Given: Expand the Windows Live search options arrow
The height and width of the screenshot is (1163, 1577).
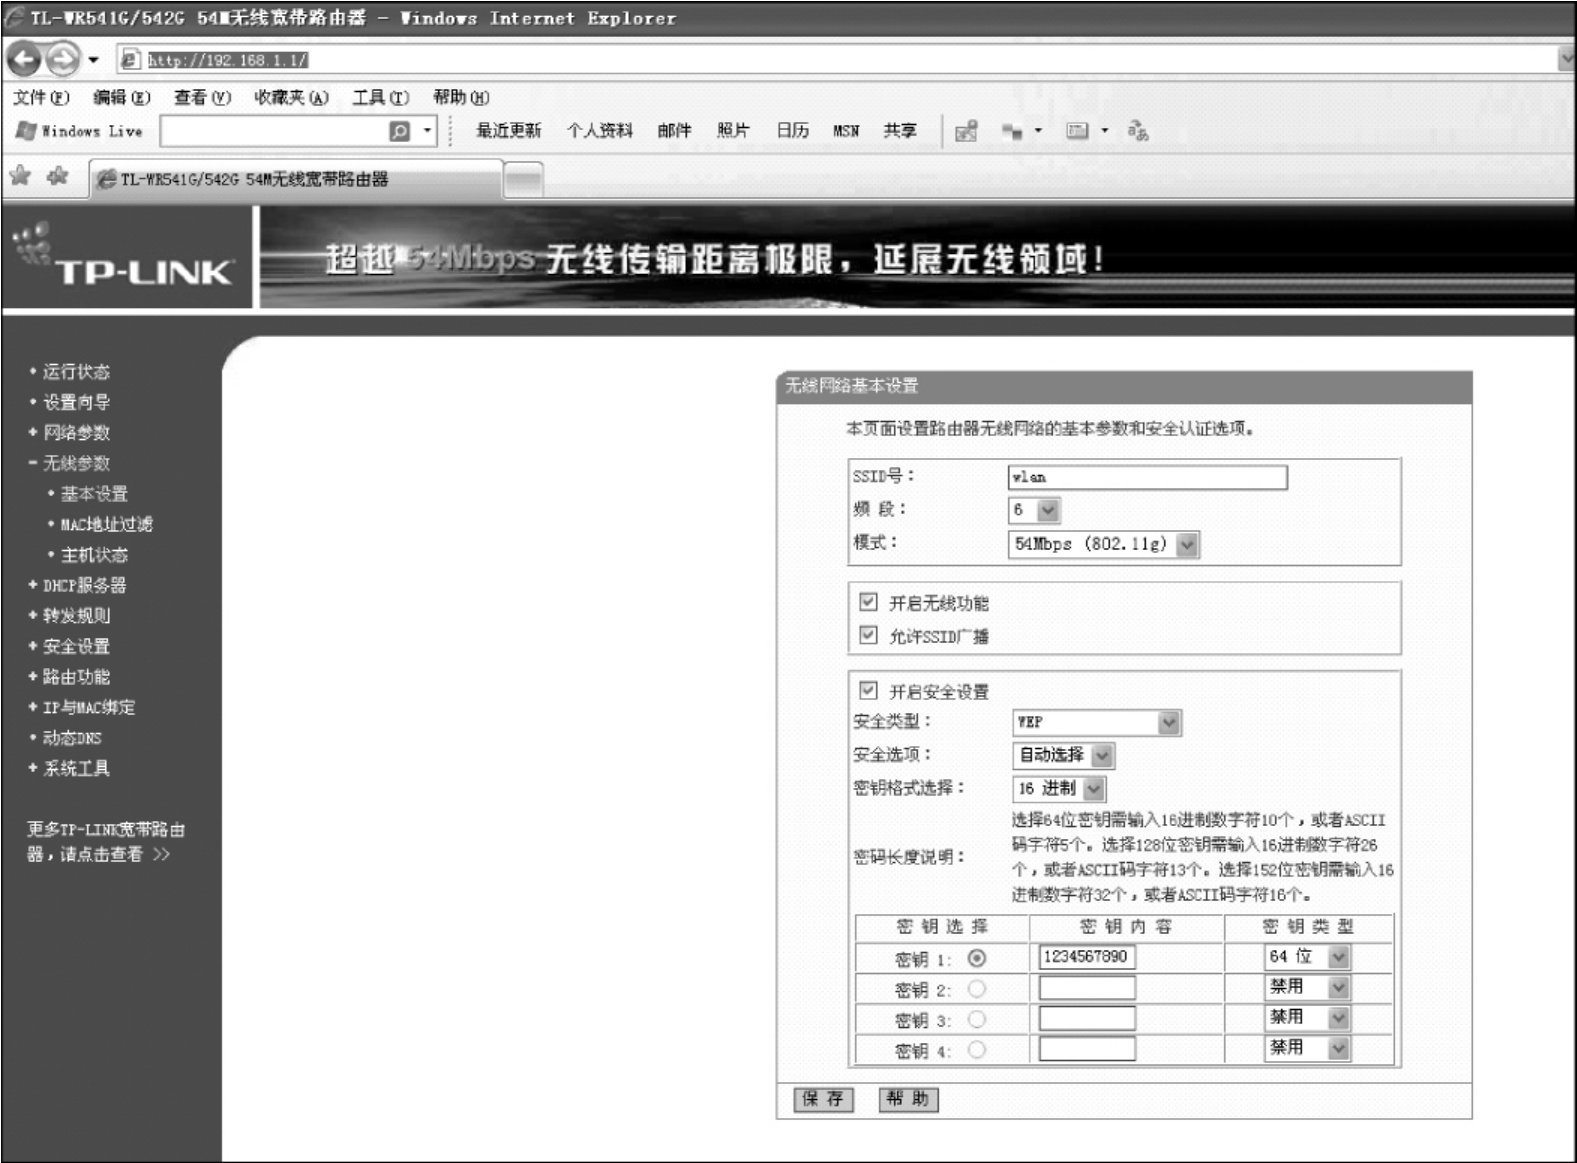Looking at the screenshot, I should pos(427,131).
